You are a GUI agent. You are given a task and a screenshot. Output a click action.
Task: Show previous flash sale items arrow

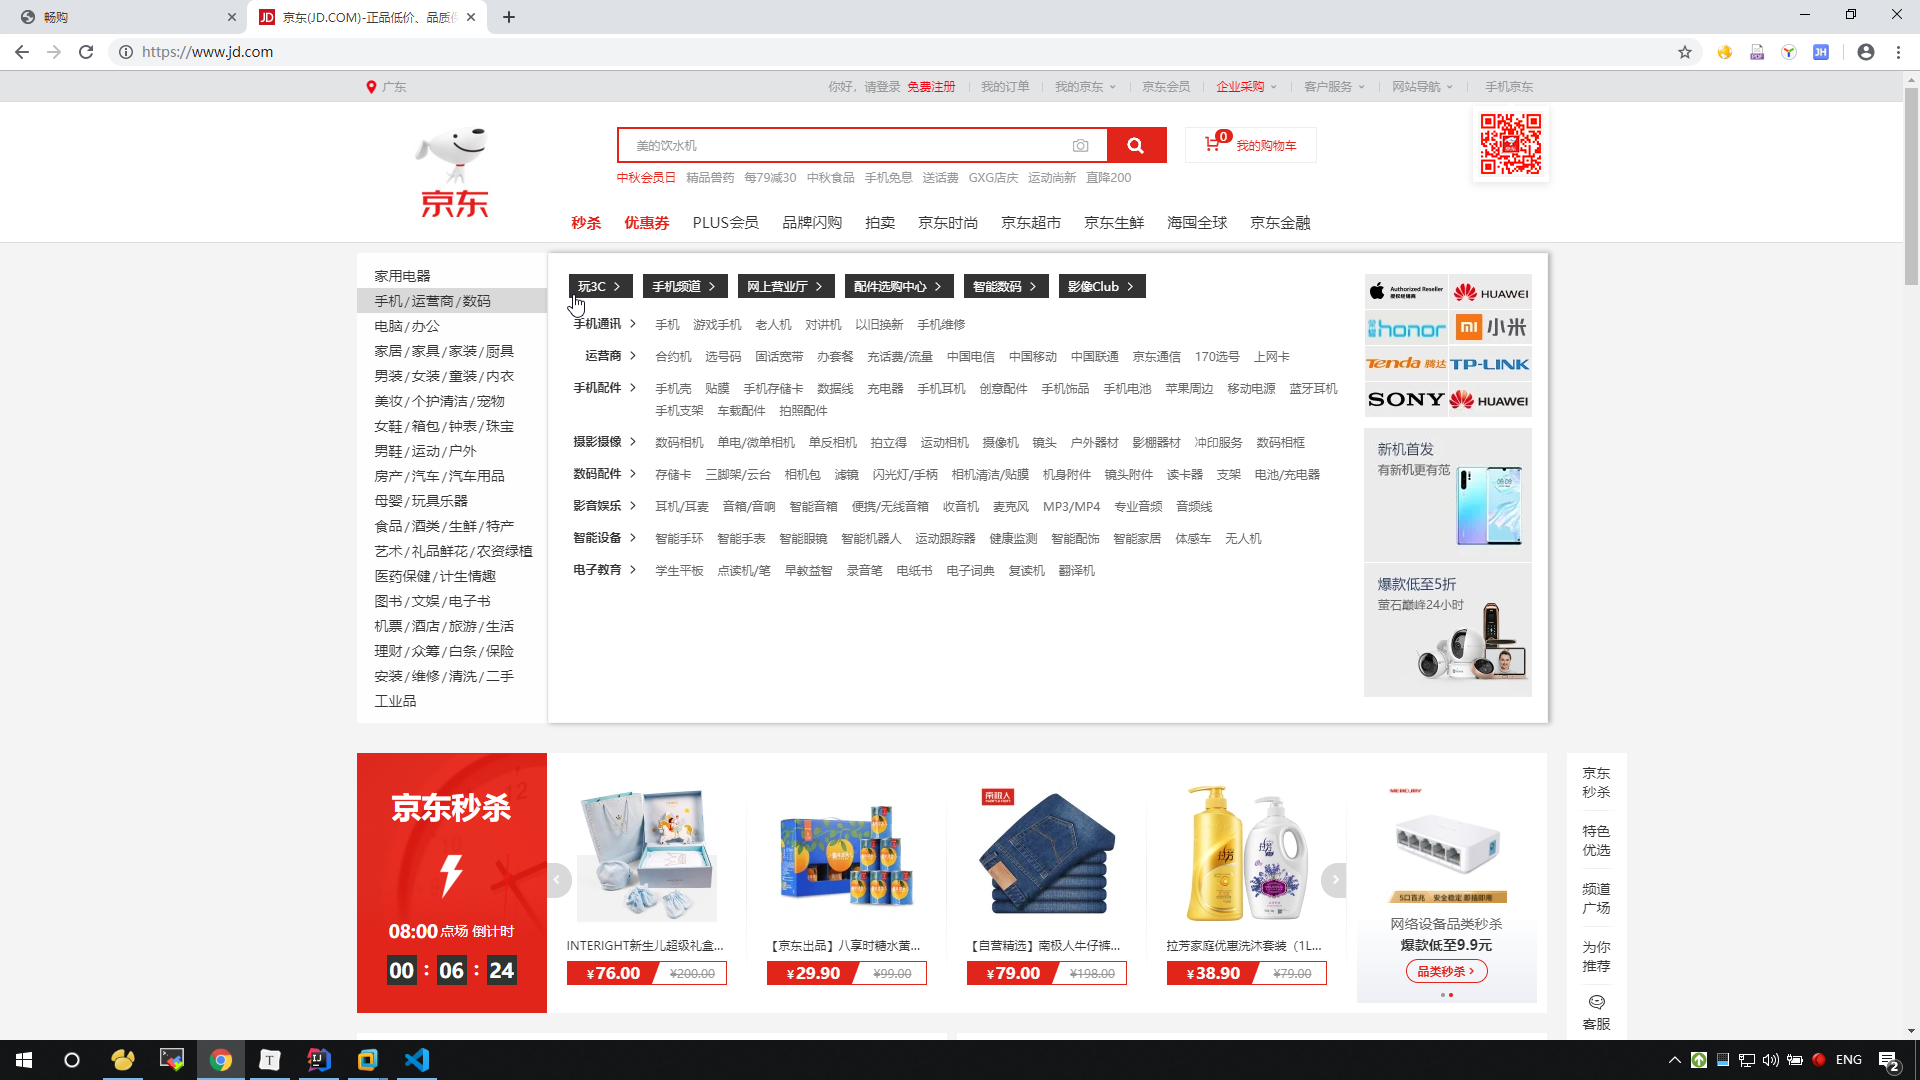558,880
